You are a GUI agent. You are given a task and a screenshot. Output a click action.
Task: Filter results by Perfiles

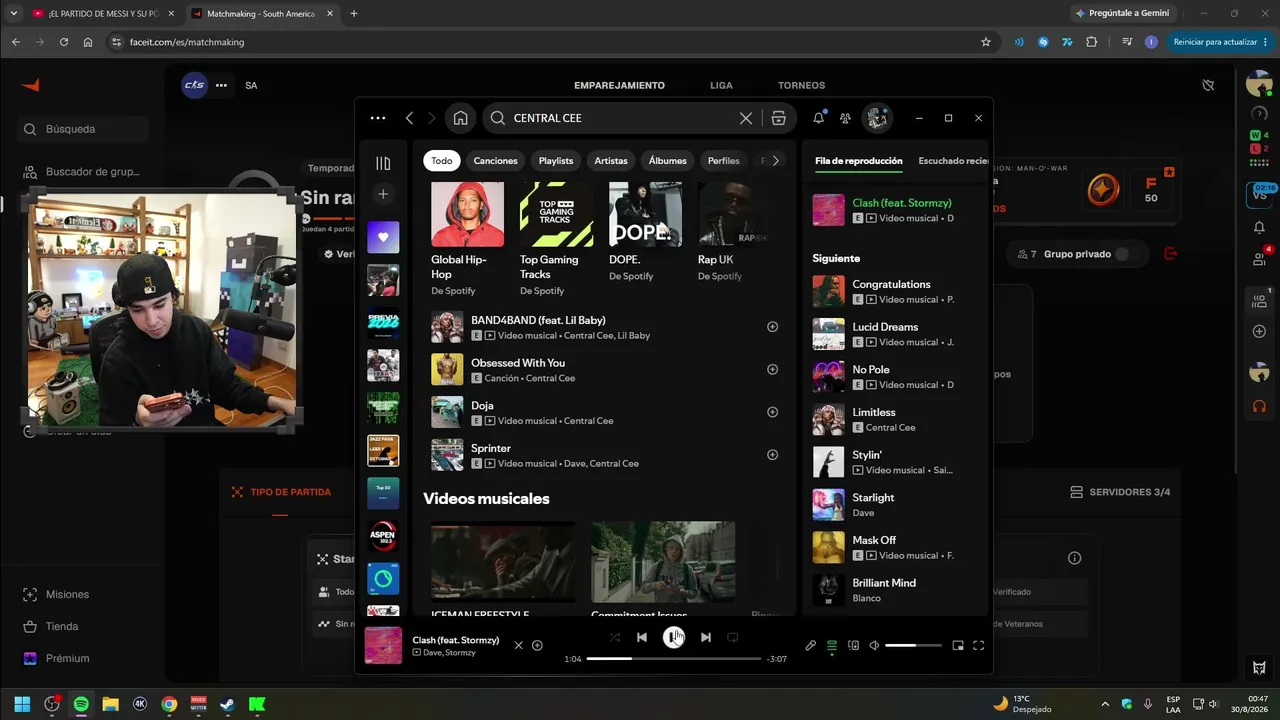tap(723, 161)
